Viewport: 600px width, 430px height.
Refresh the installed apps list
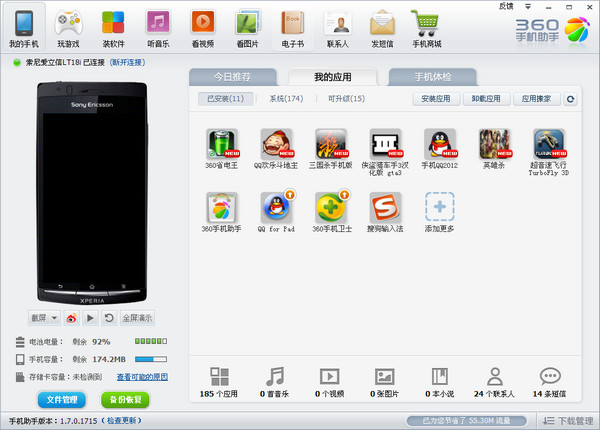point(571,99)
